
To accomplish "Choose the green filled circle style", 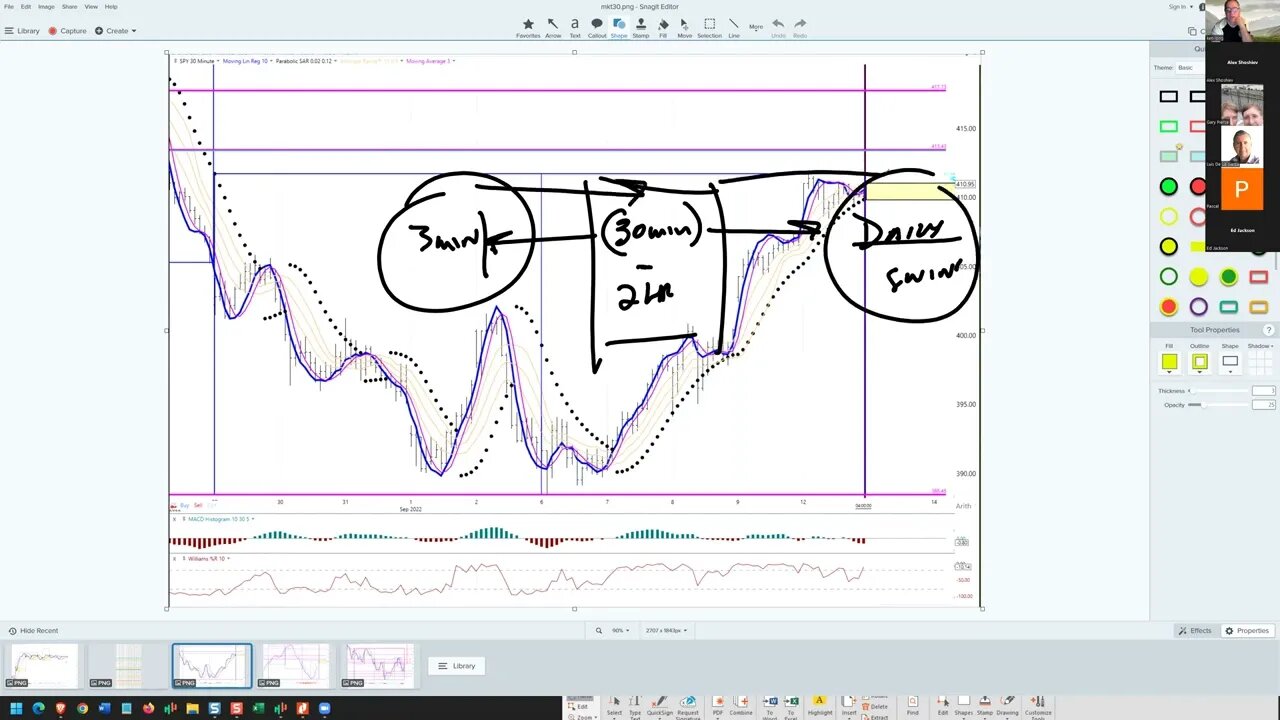I will pos(1168,187).
